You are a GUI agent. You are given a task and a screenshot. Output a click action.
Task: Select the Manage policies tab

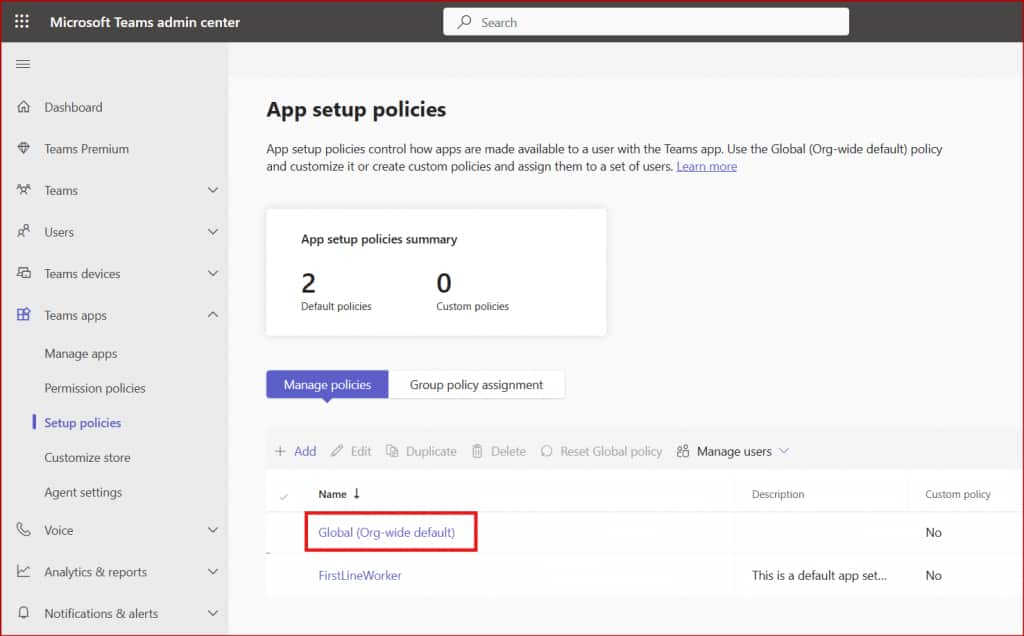tap(327, 384)
